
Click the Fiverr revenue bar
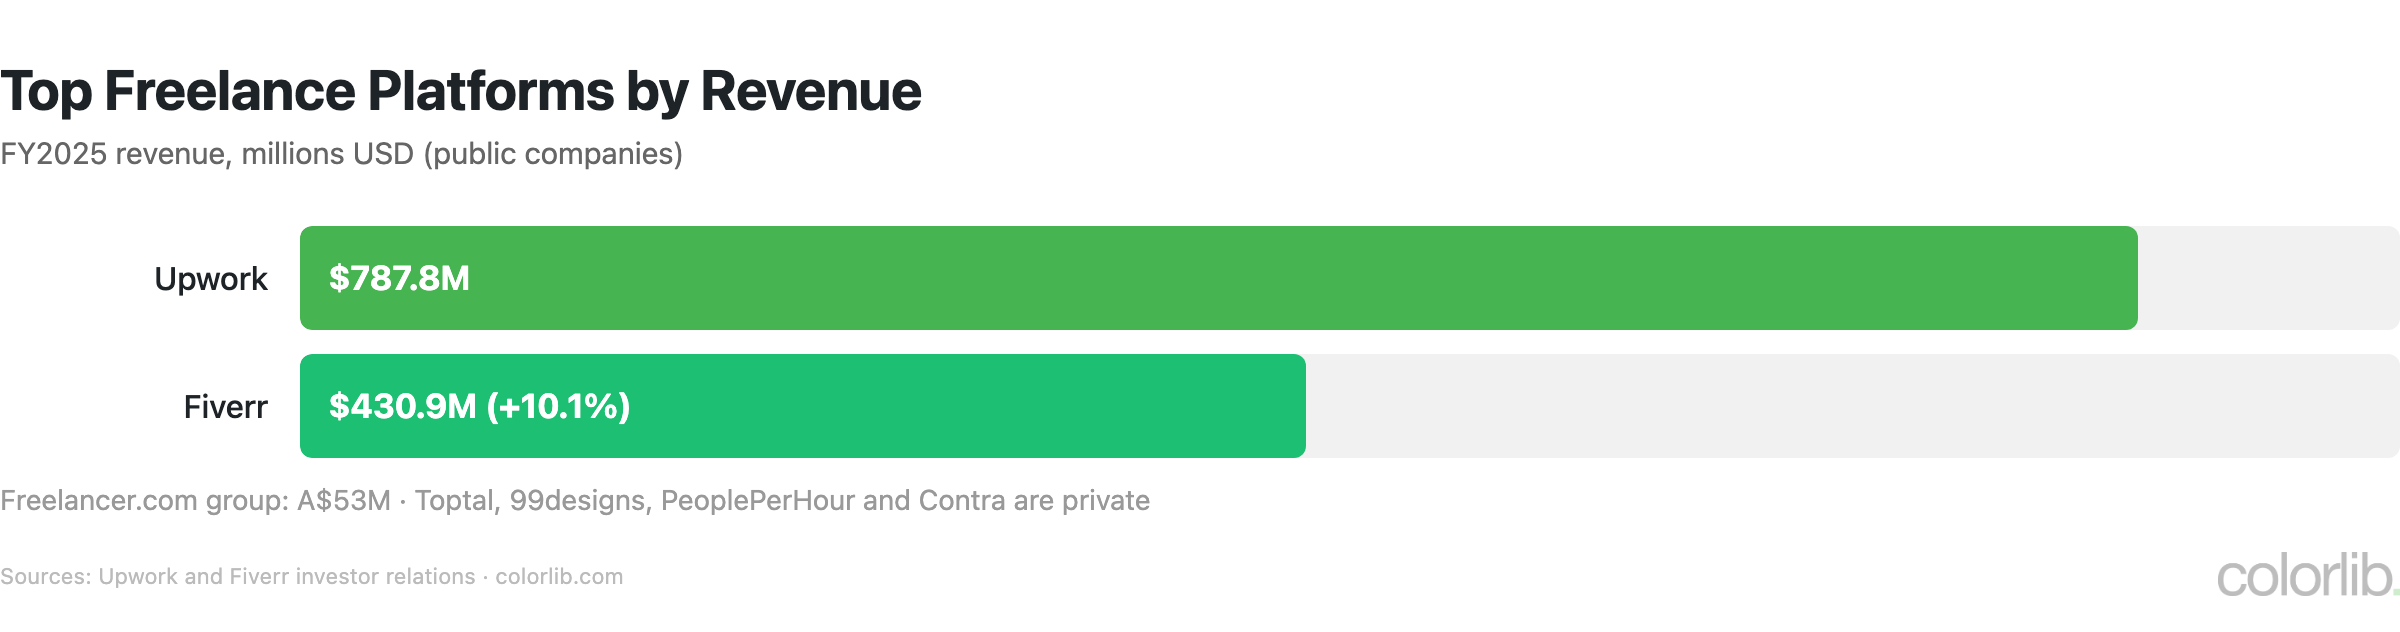click(802, 406)
